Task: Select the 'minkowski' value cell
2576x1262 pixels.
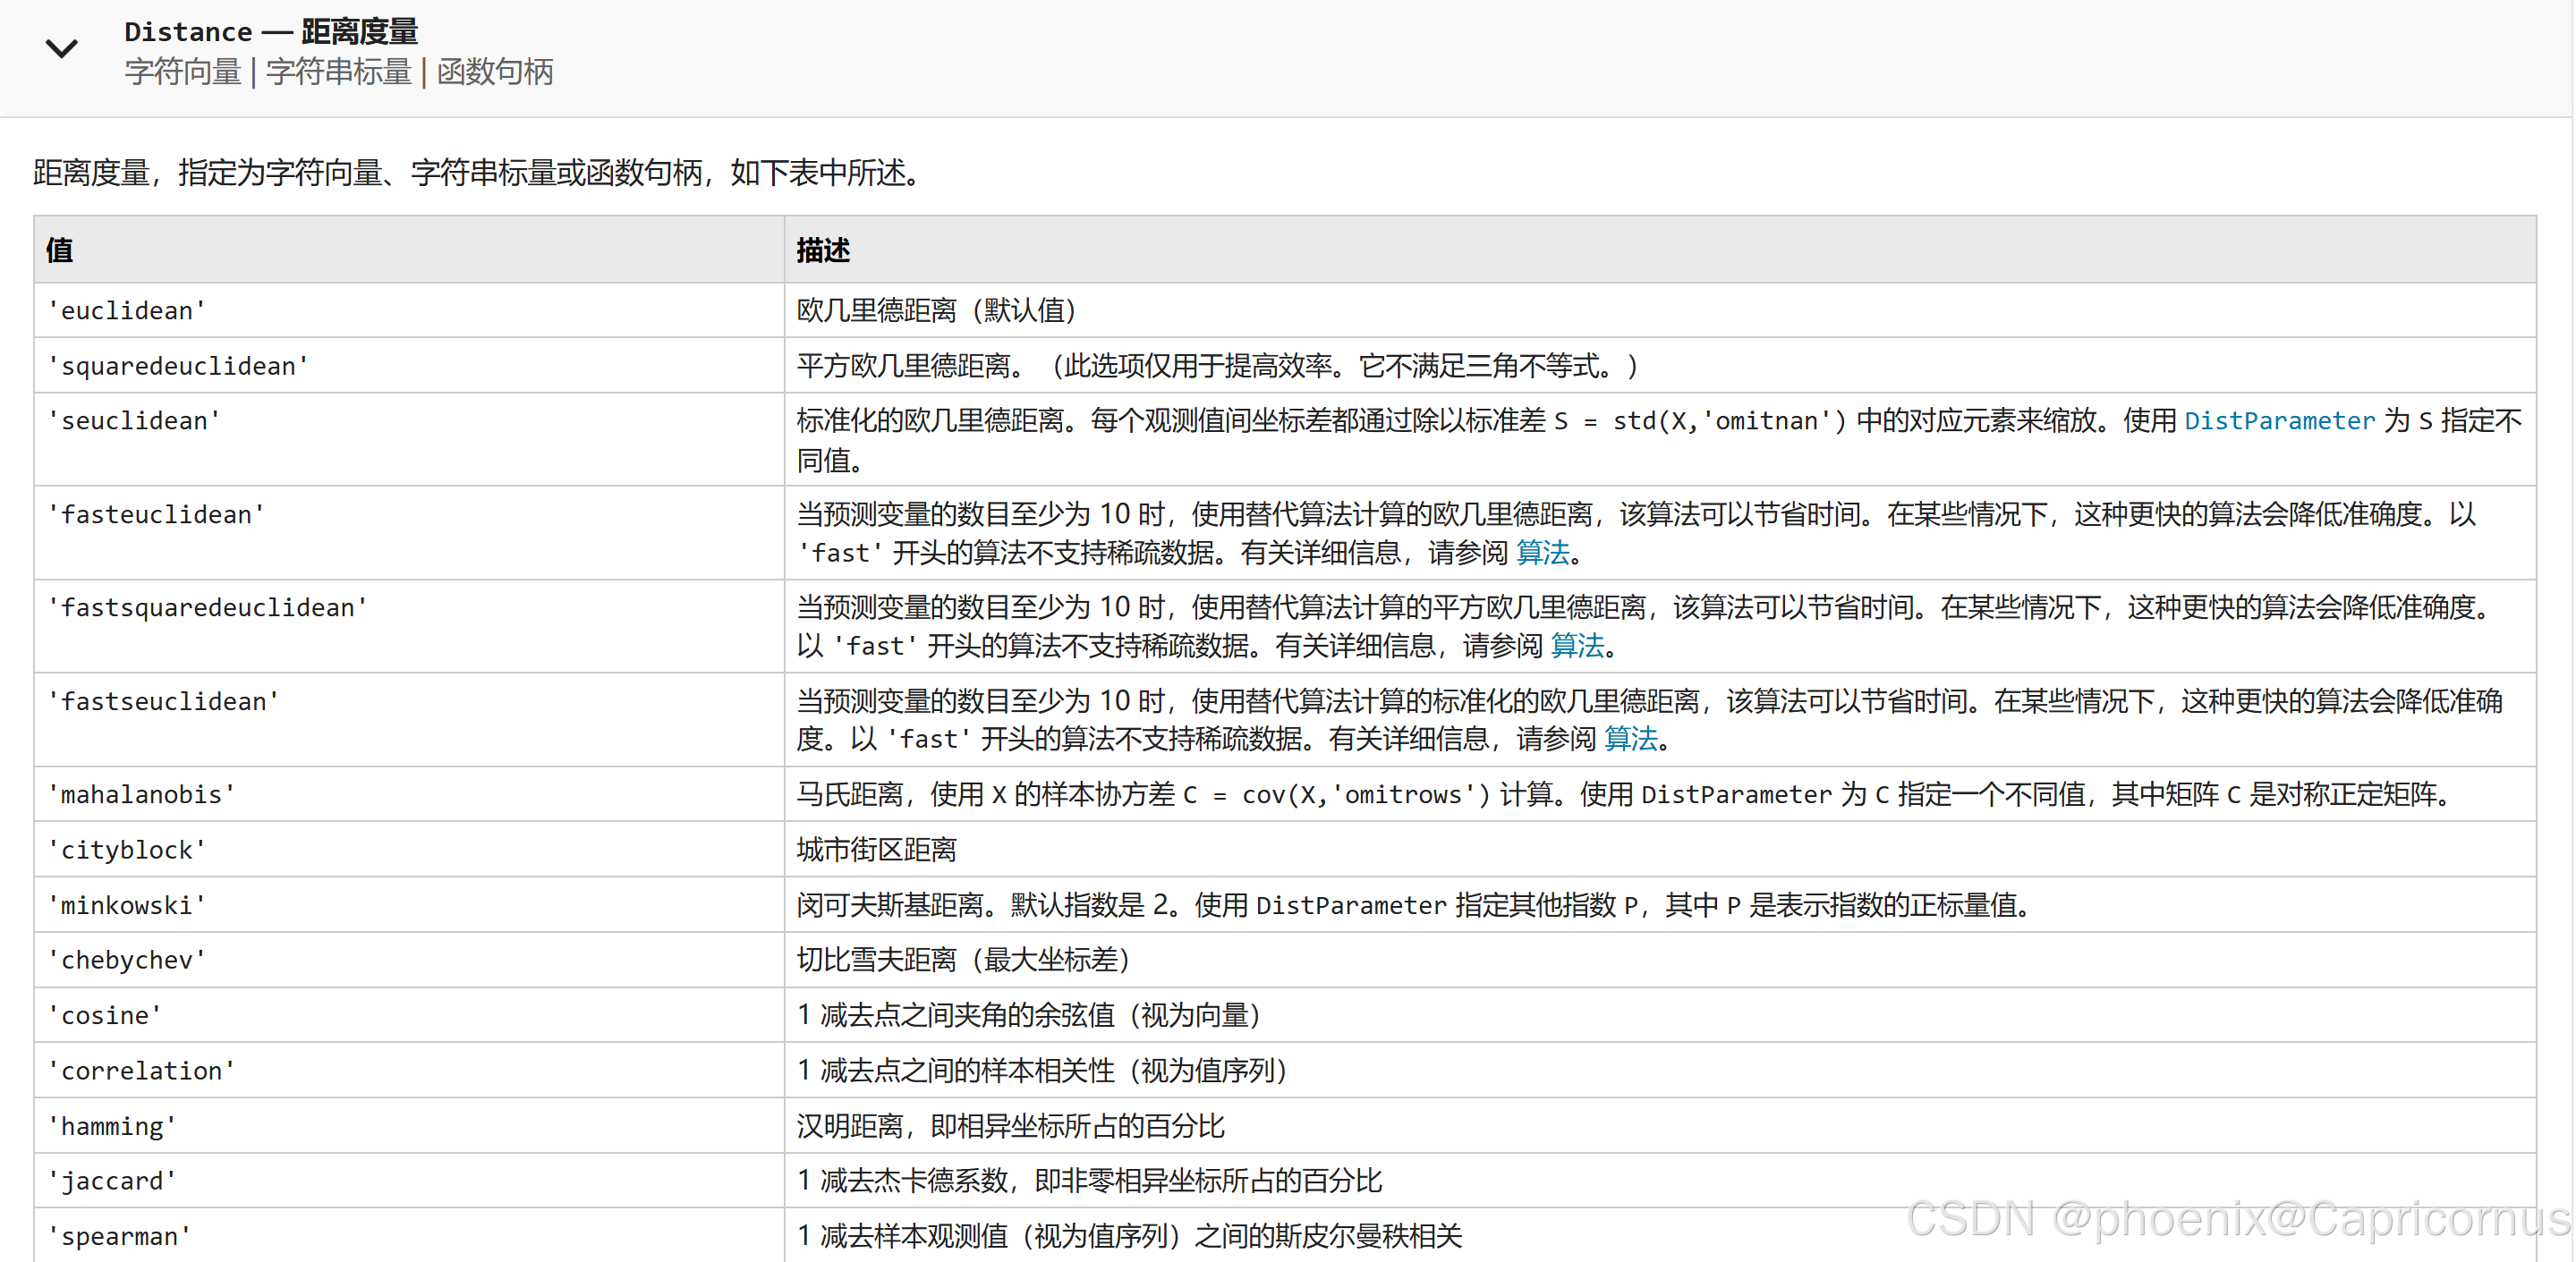Action: point(409,905)
